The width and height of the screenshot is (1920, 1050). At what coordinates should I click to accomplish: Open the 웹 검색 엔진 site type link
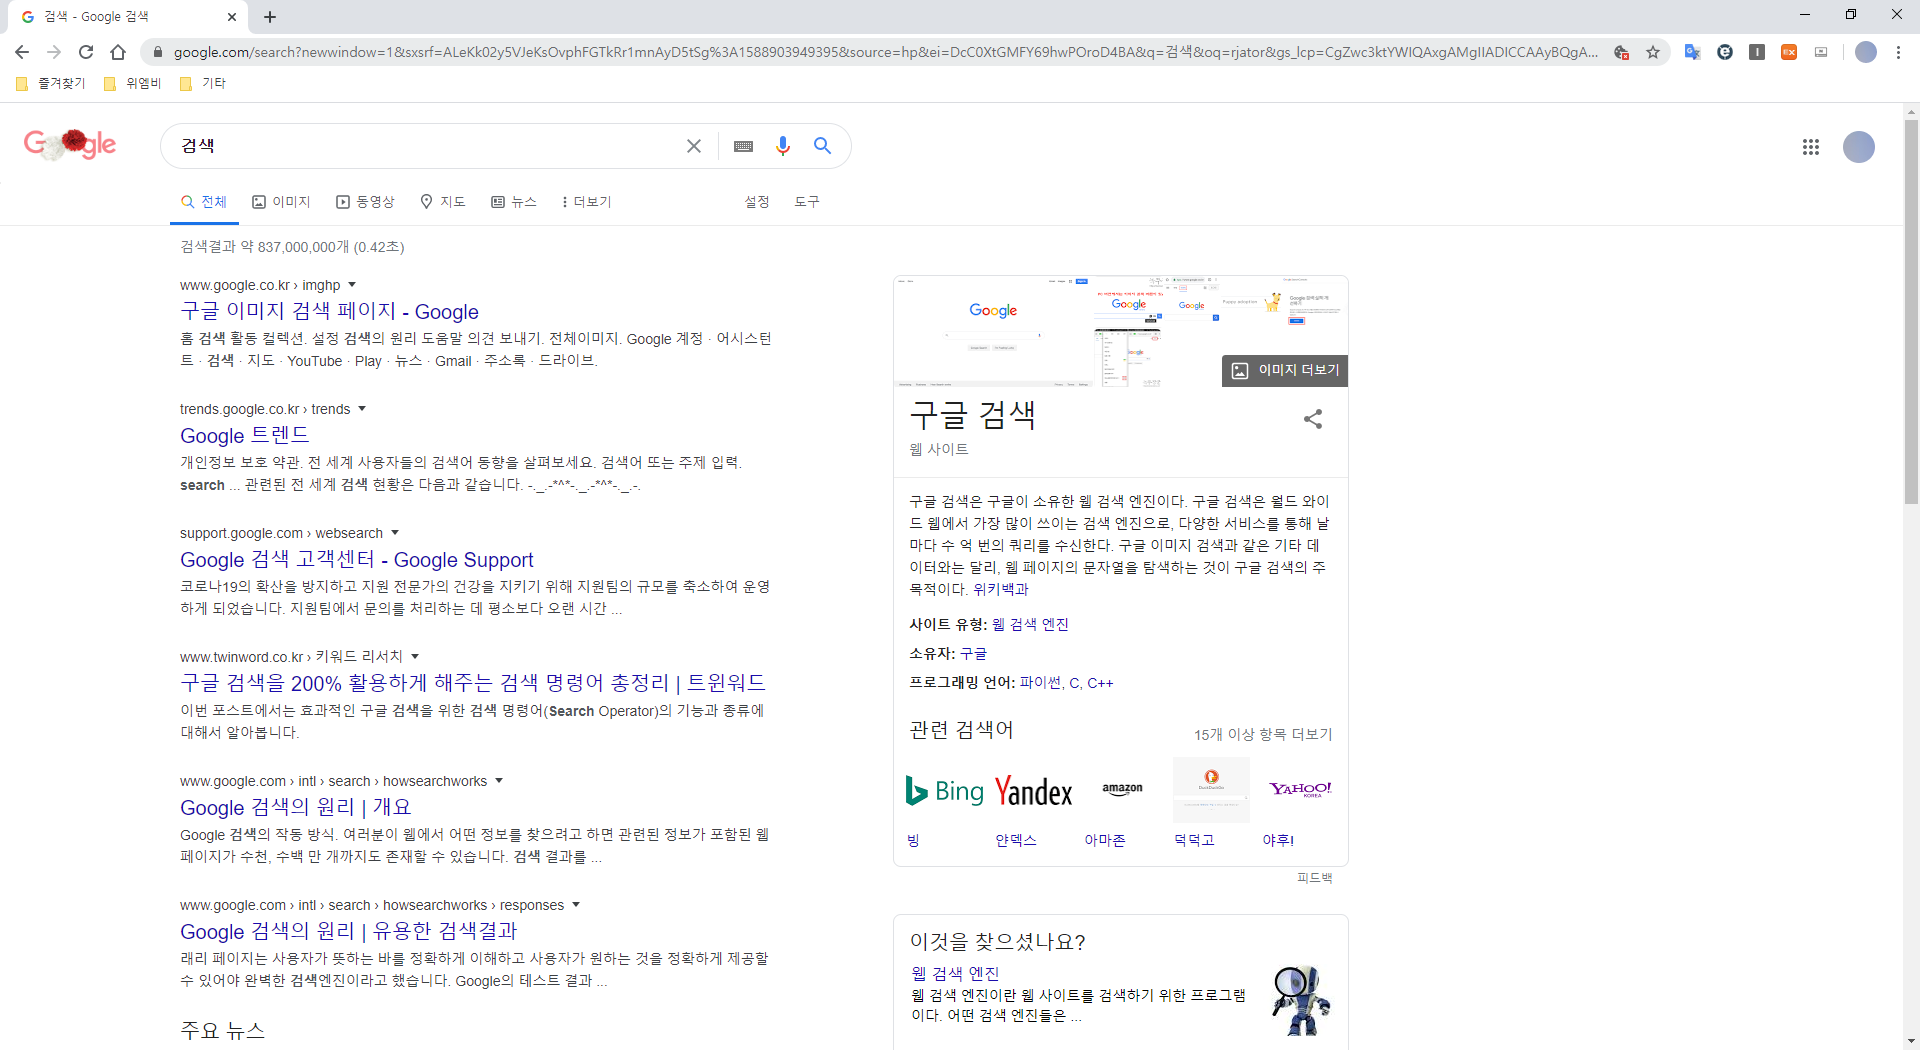(x=1030, y=625)
